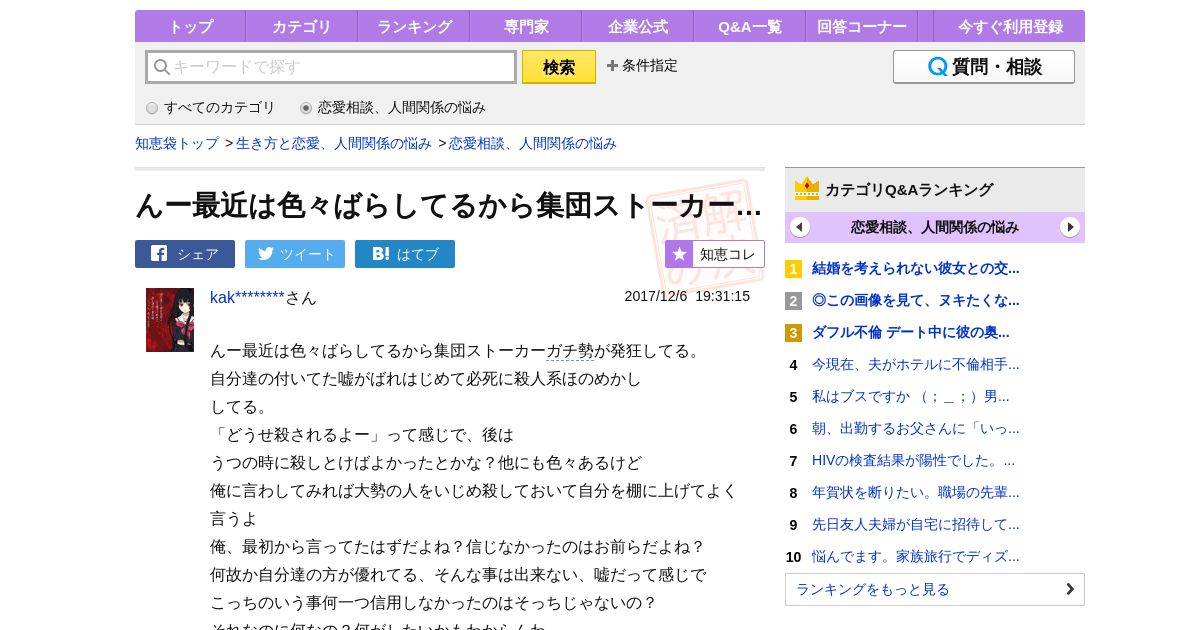The height and width of the screenshot is (630, 1200).
Task: Open rank 6 朝、出勤するお父さんに link
Action: point(916,428)
